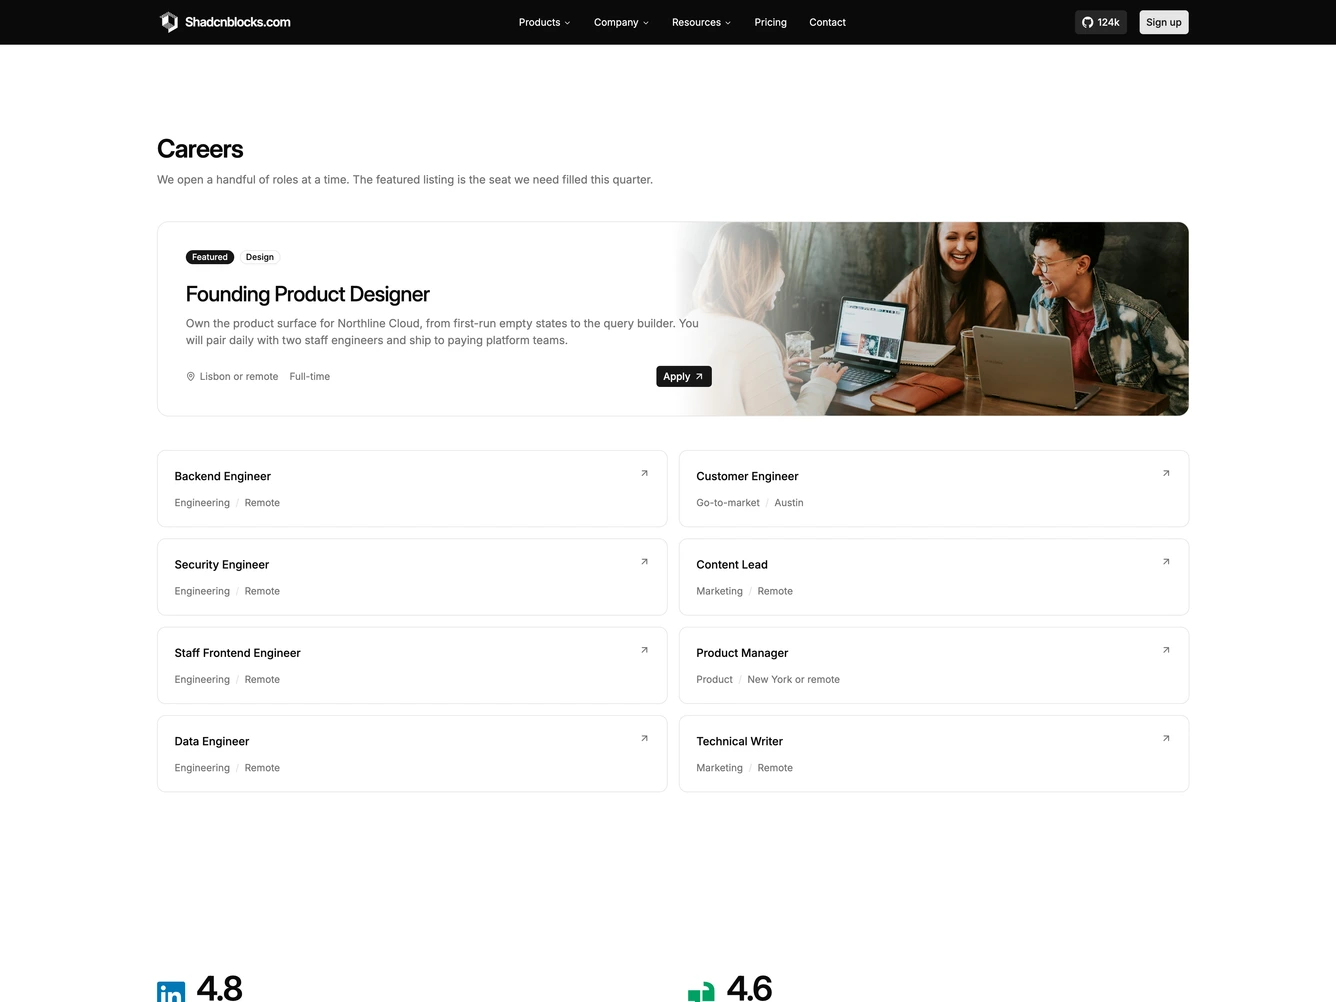1336x1002 pixels.
Task: Click the Lisbon or remote location pin icon
Action: [x=191, y=377]
